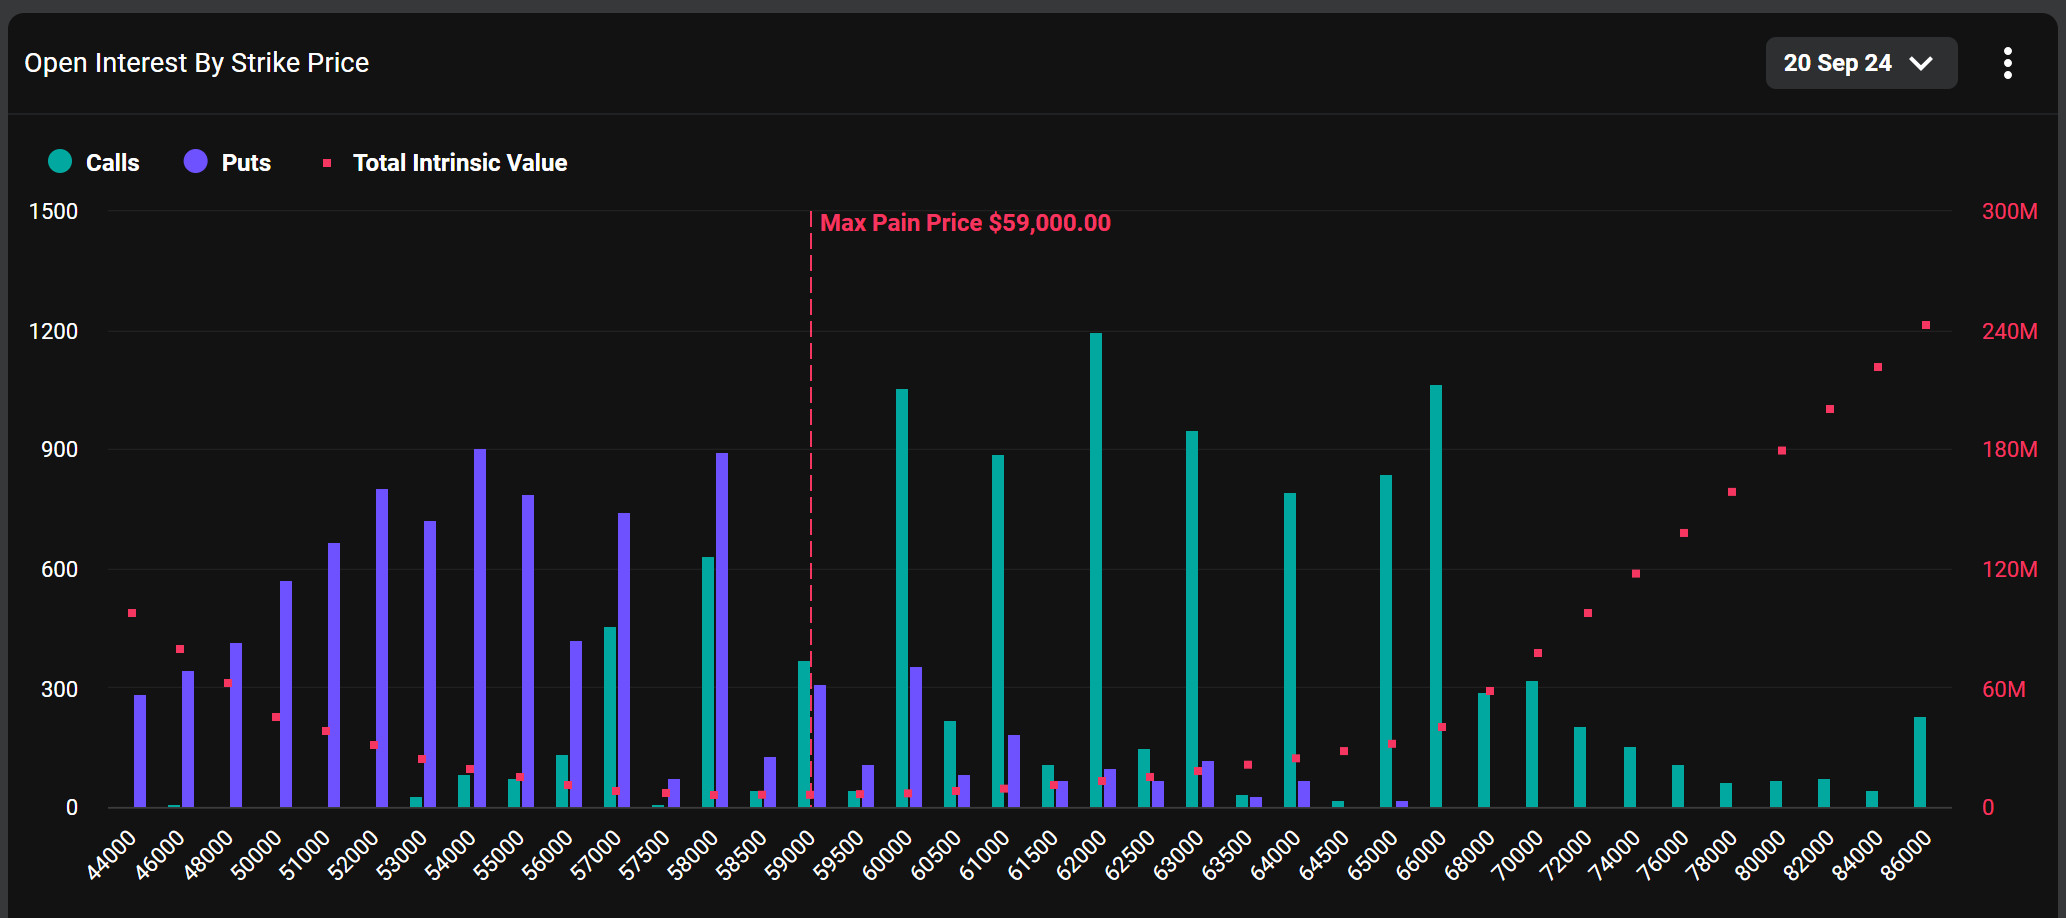Select the calls bar at 64000 strike
This screenshot has width=2066, height=918.
[x=1290, y=650]
